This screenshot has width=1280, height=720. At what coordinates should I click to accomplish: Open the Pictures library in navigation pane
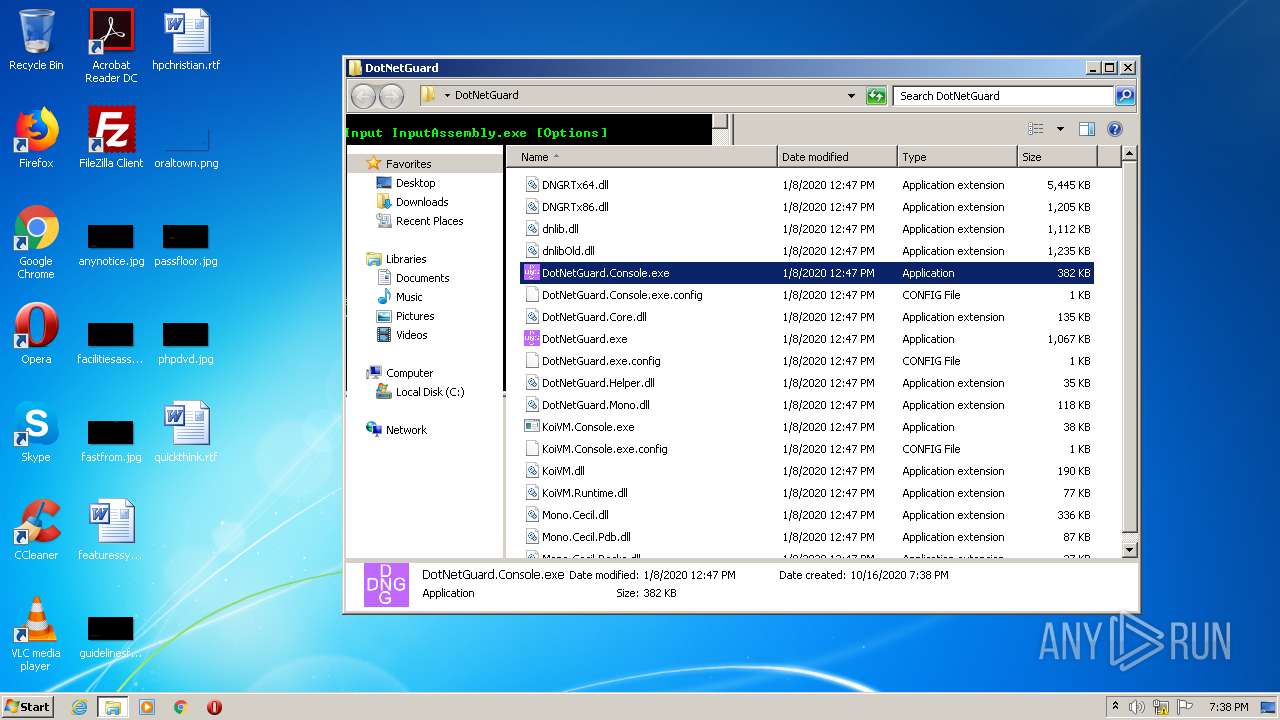[415, 316]
